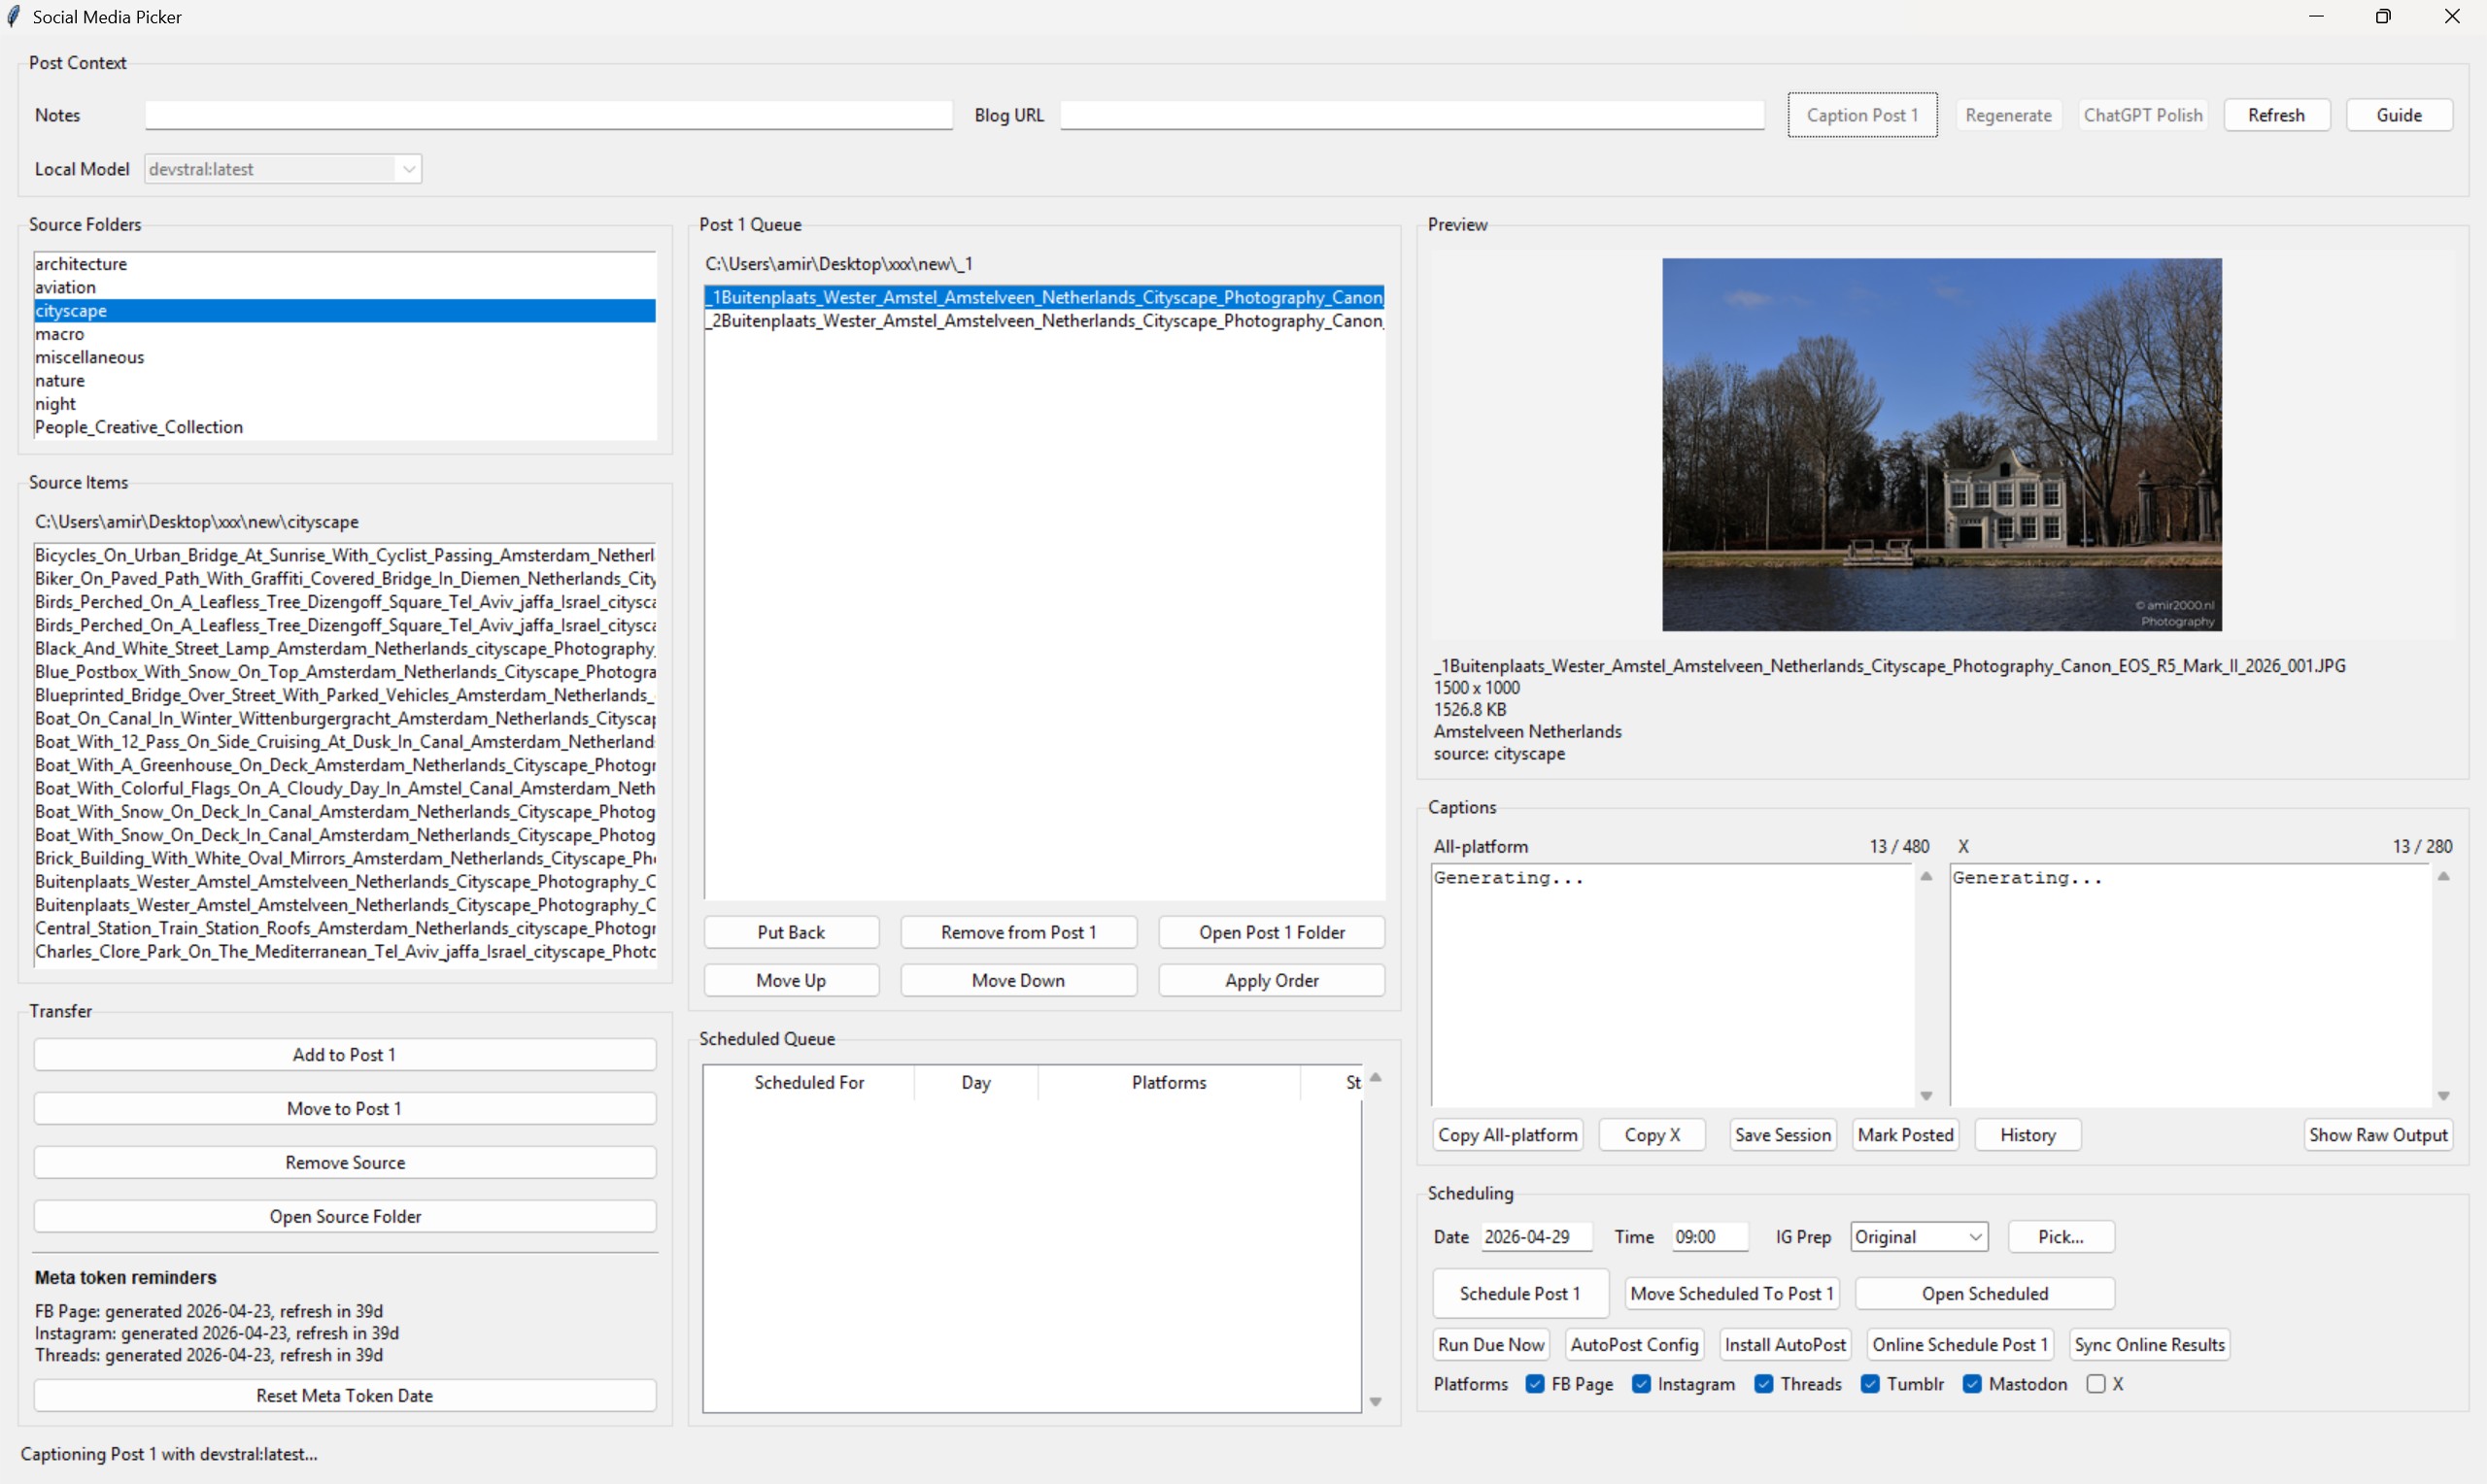Screen dimensions: 2487x1484
Task: Click the Platforms column header in Scheduled Queue
Action: [x=1168, y=1082]
